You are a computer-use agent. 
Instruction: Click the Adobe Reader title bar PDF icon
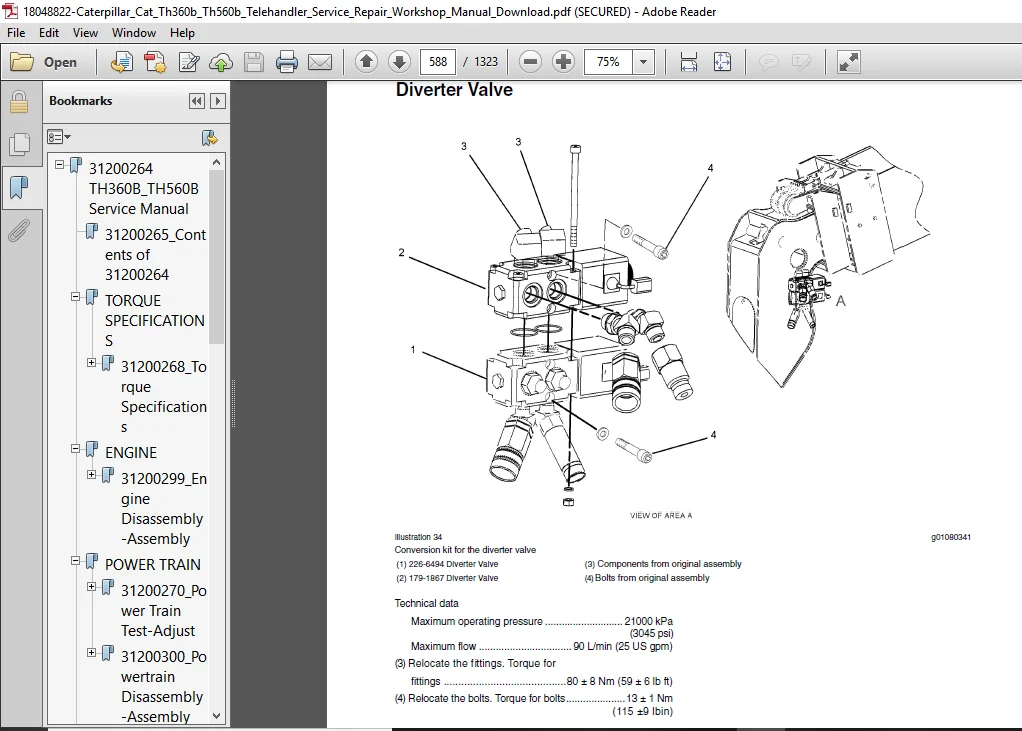click(x=10, y=11)
